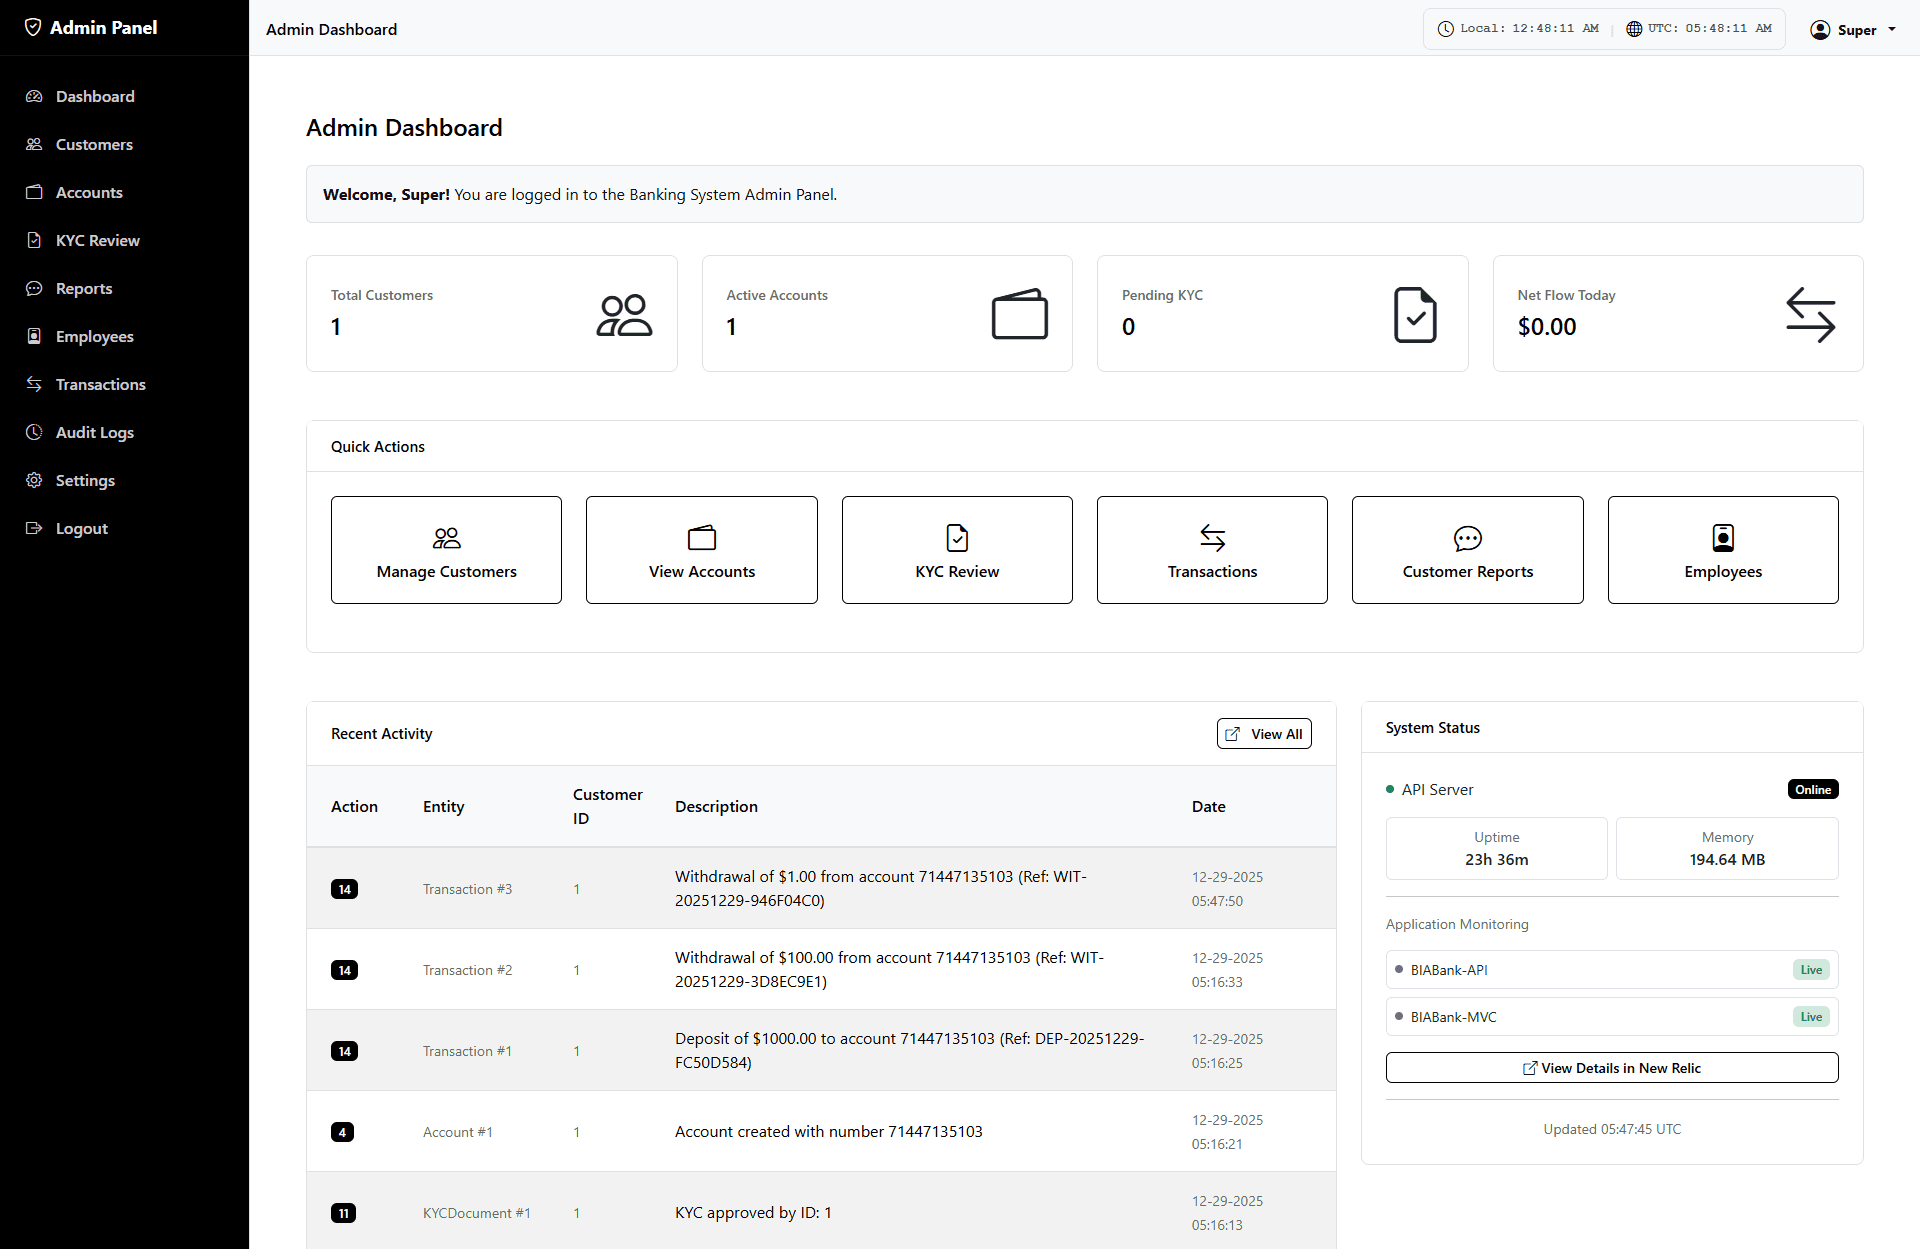This screenshot has height=1249, width=1920.
Task: Open Settings via the gear icon
Action: click(34, 480)
